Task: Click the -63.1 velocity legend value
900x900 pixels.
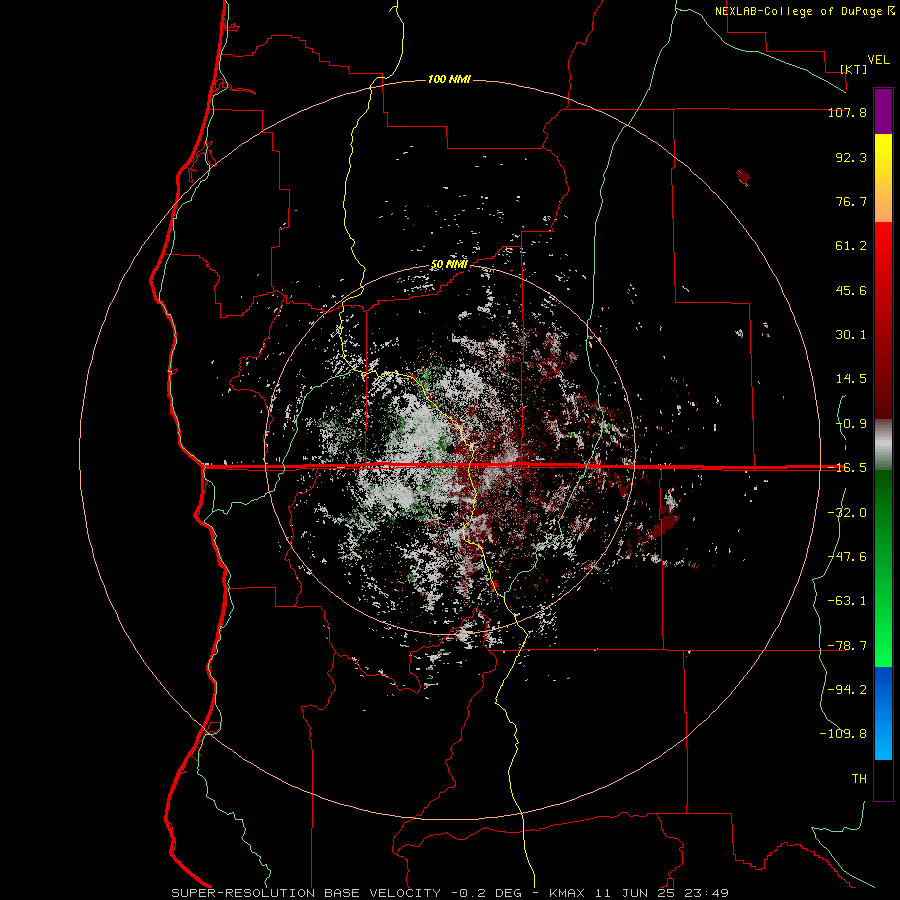Action: (x=847, y=601)
